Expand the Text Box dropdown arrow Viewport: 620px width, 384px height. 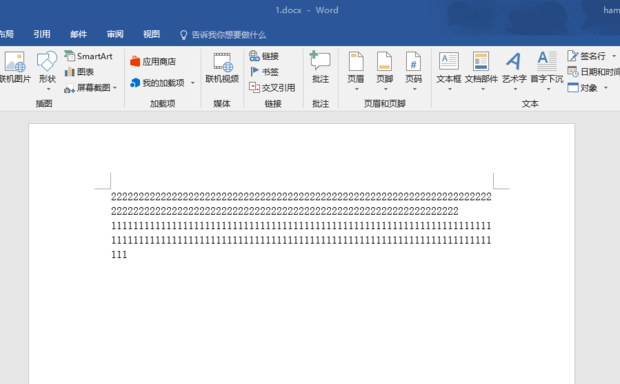pyautogui.click(x=450, y=89)
